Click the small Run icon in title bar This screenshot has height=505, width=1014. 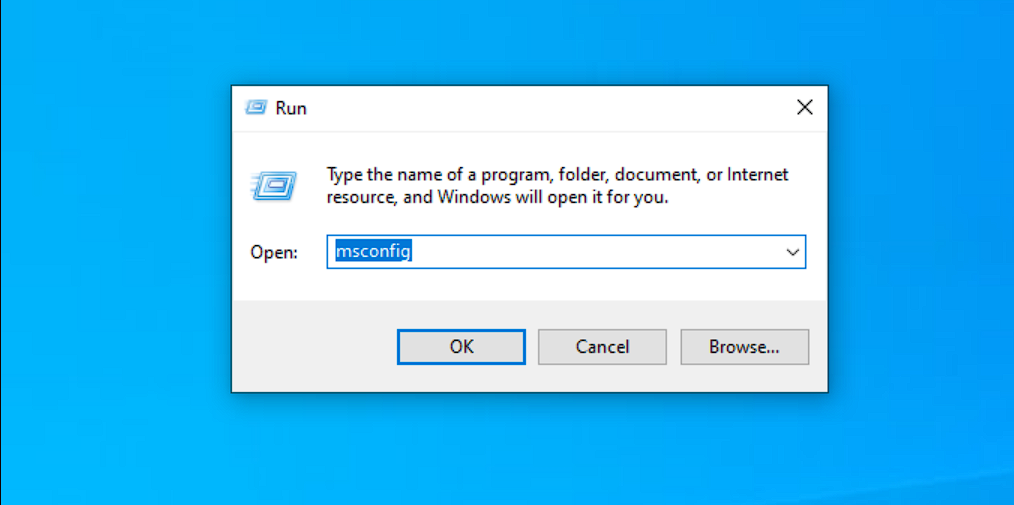(x=256, y=108)
